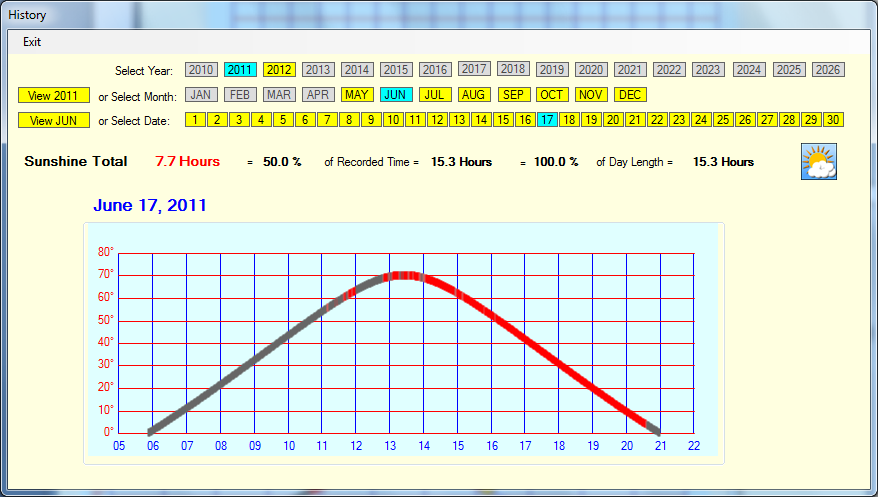Choose date 1
Screen dimensions: 878x497
coord(195,120)
